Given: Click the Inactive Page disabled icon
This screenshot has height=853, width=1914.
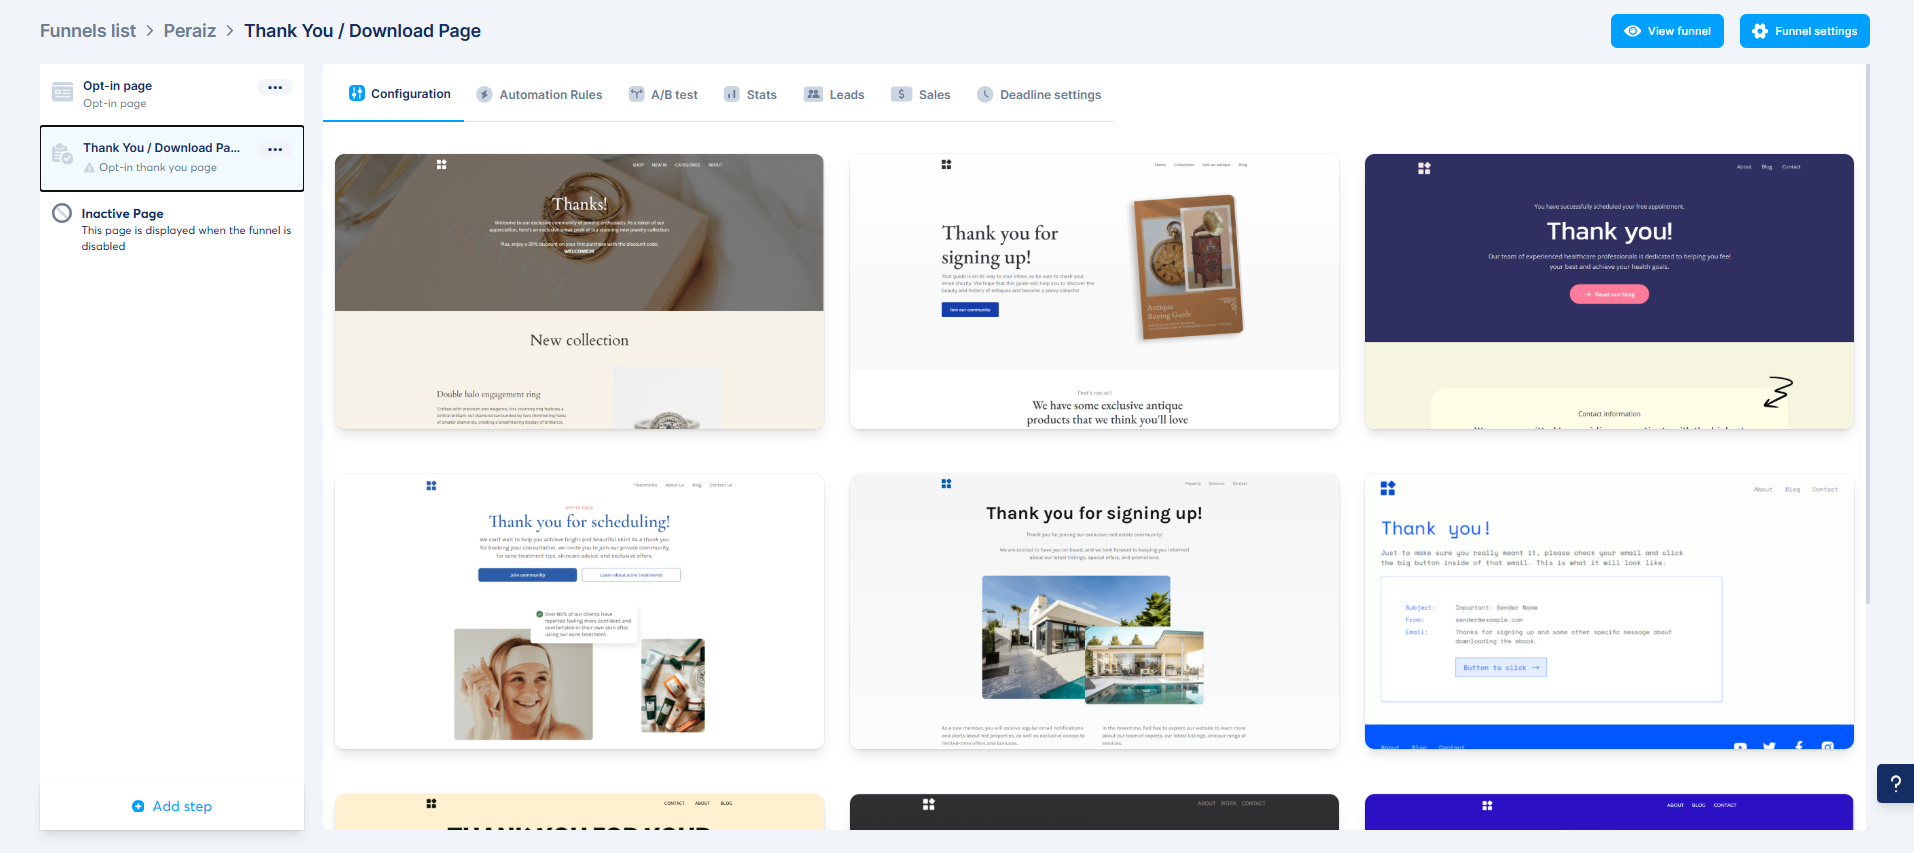Looking at the screenshot, I should [62, 213].
